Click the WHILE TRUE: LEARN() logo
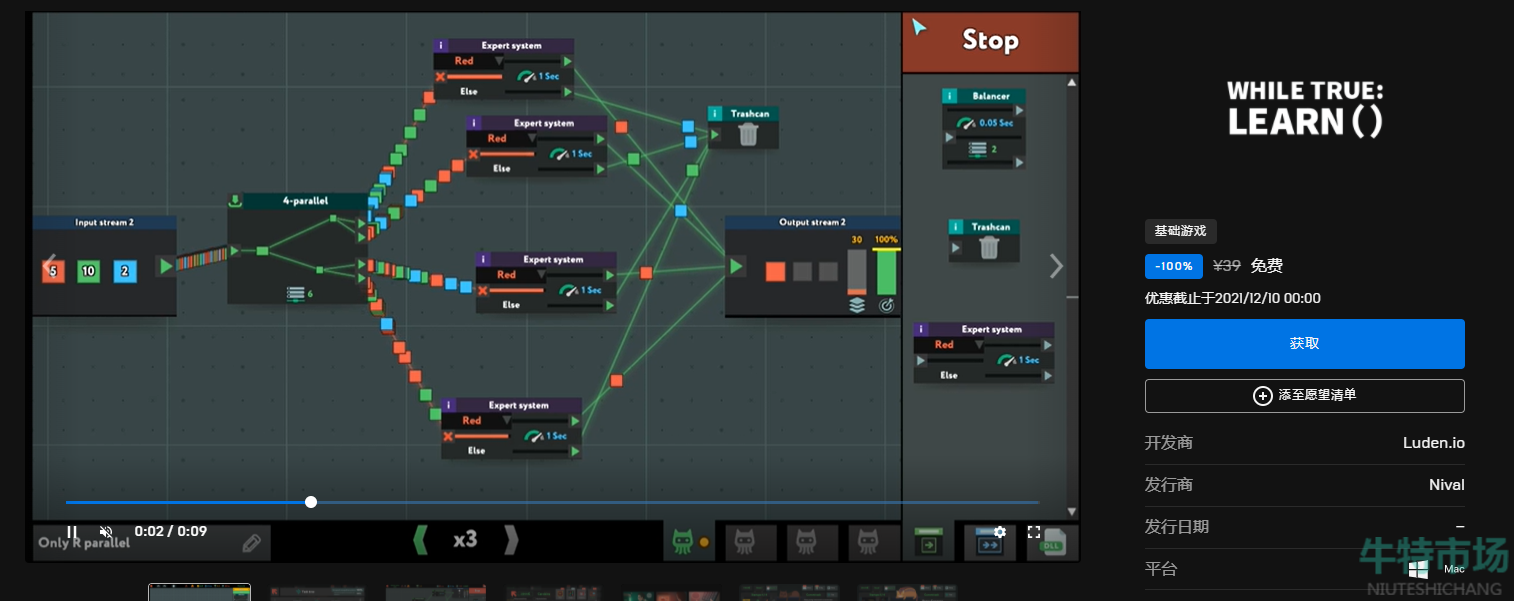Screen dimensions: 1514x601 point(1305,109)
